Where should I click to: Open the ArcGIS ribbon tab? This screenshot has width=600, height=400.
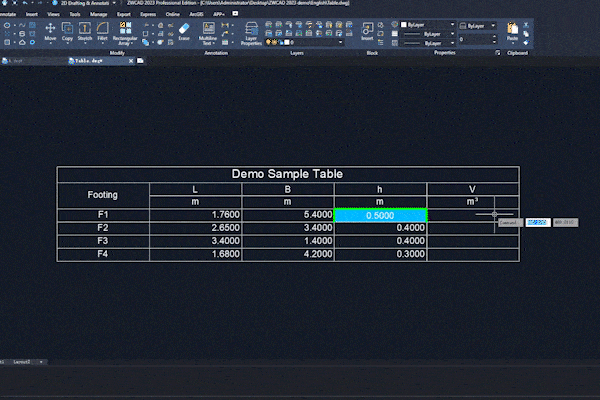[x=196, y=14]
